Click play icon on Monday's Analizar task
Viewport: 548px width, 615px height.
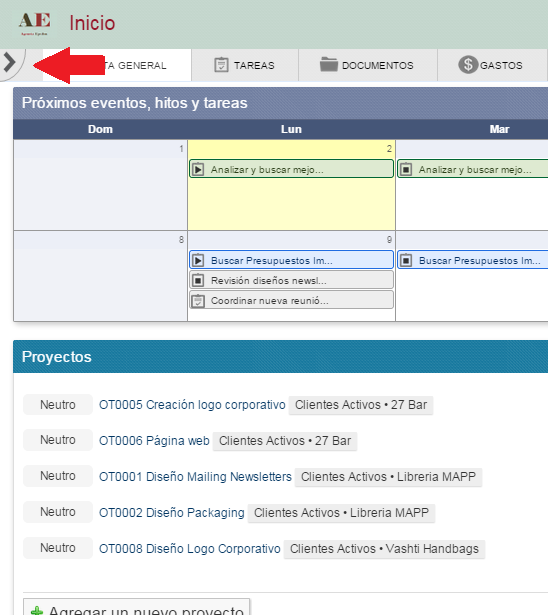tap(198, 169)
